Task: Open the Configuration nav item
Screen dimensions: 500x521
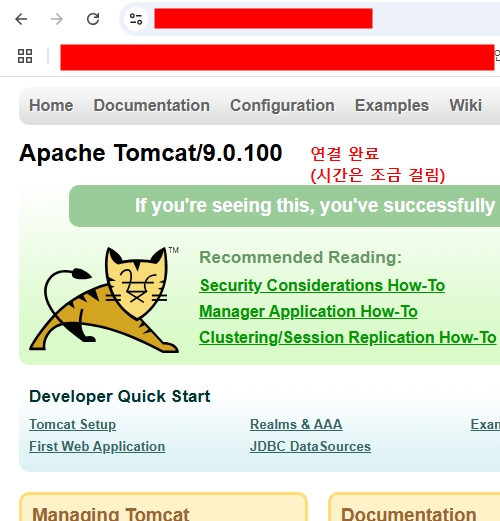Action: tap(282, 106)
